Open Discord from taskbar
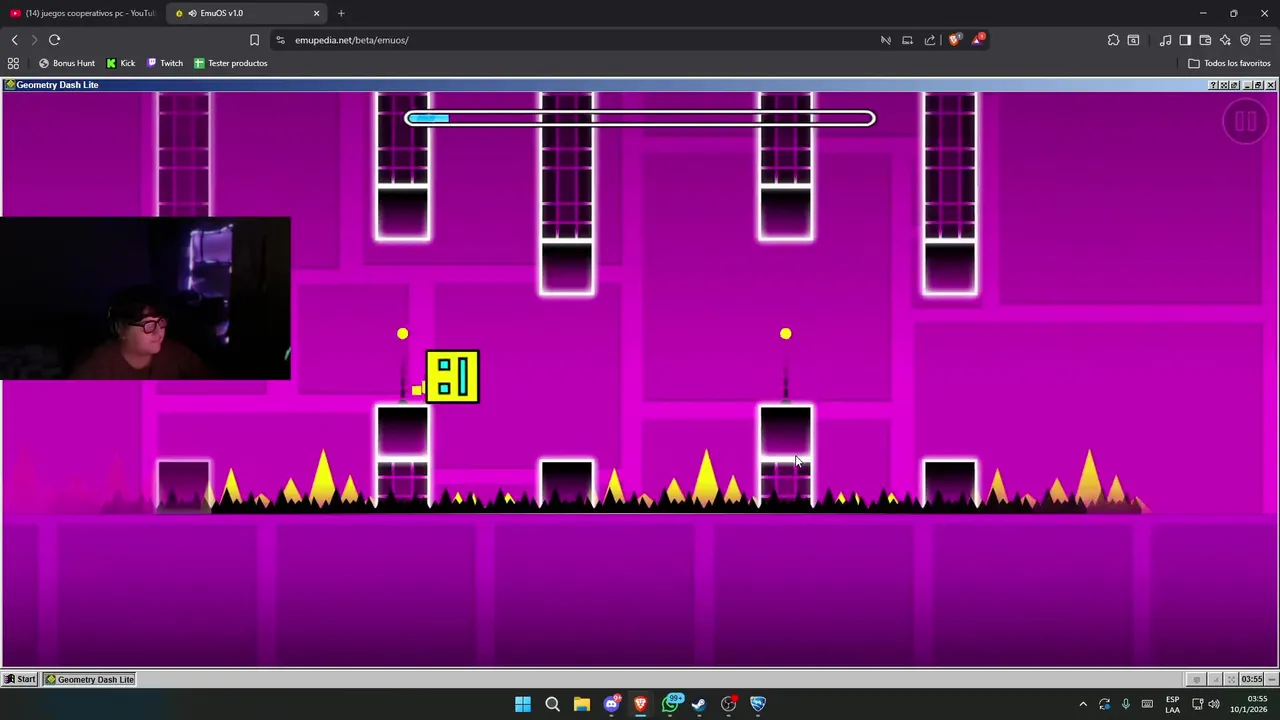The image size is (1280, 720). pyautogui.click(x=611, y=704)
